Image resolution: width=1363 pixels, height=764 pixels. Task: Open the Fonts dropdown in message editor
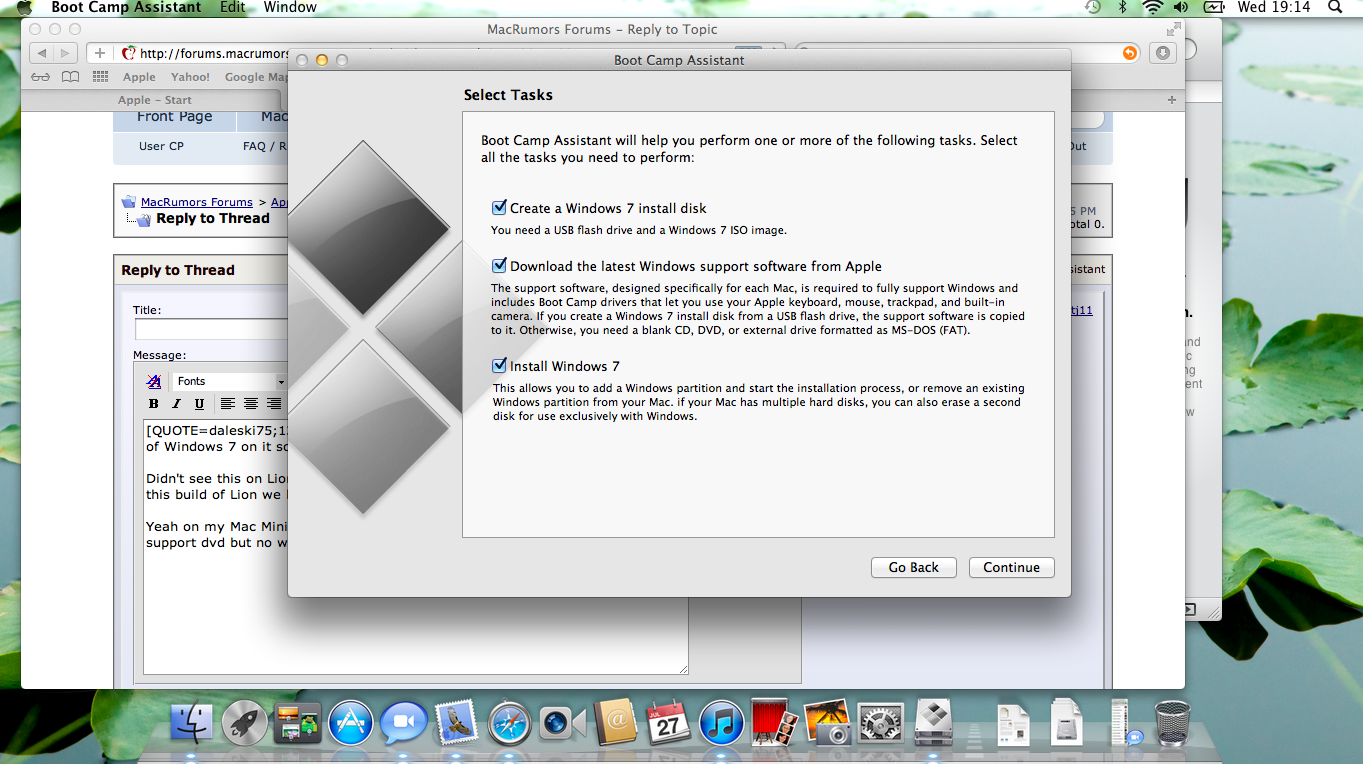(230, 381)
